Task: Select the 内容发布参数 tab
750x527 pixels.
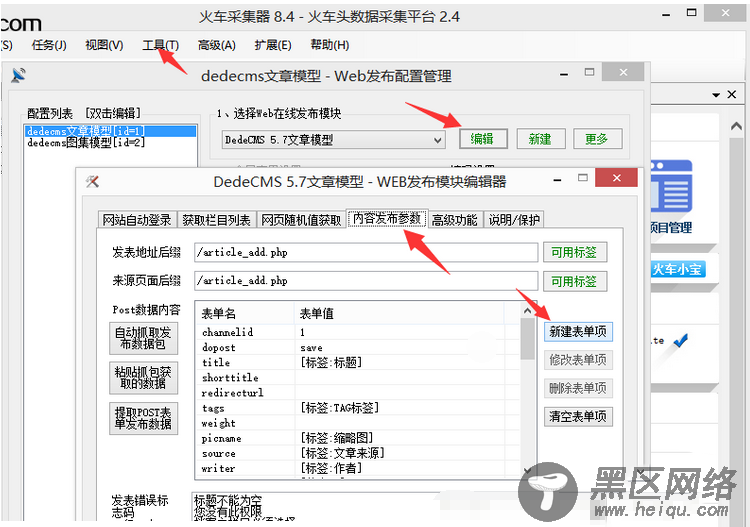Action: [387, 219]
